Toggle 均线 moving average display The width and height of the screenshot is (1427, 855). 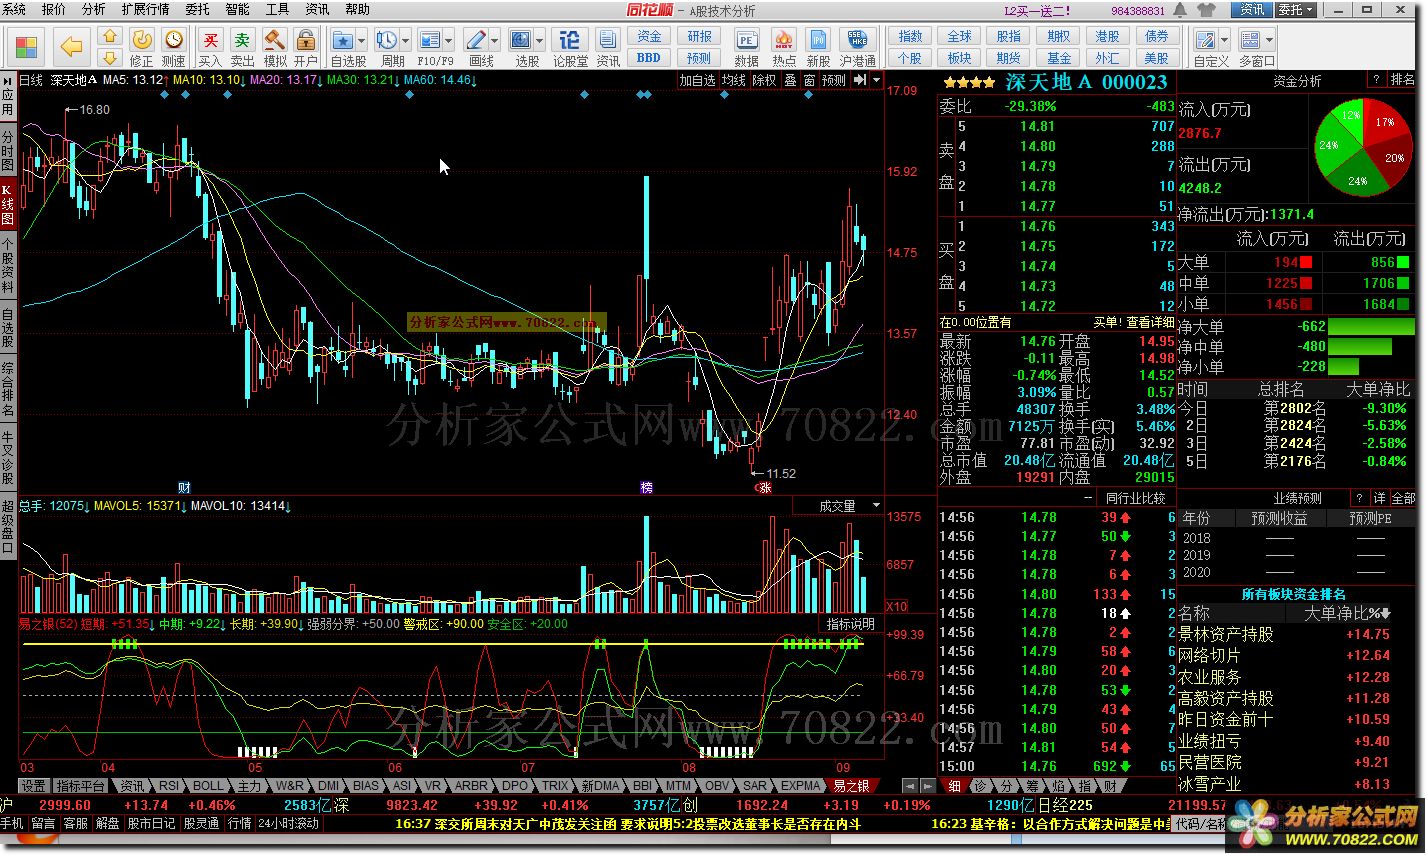(x=734, y=80)
